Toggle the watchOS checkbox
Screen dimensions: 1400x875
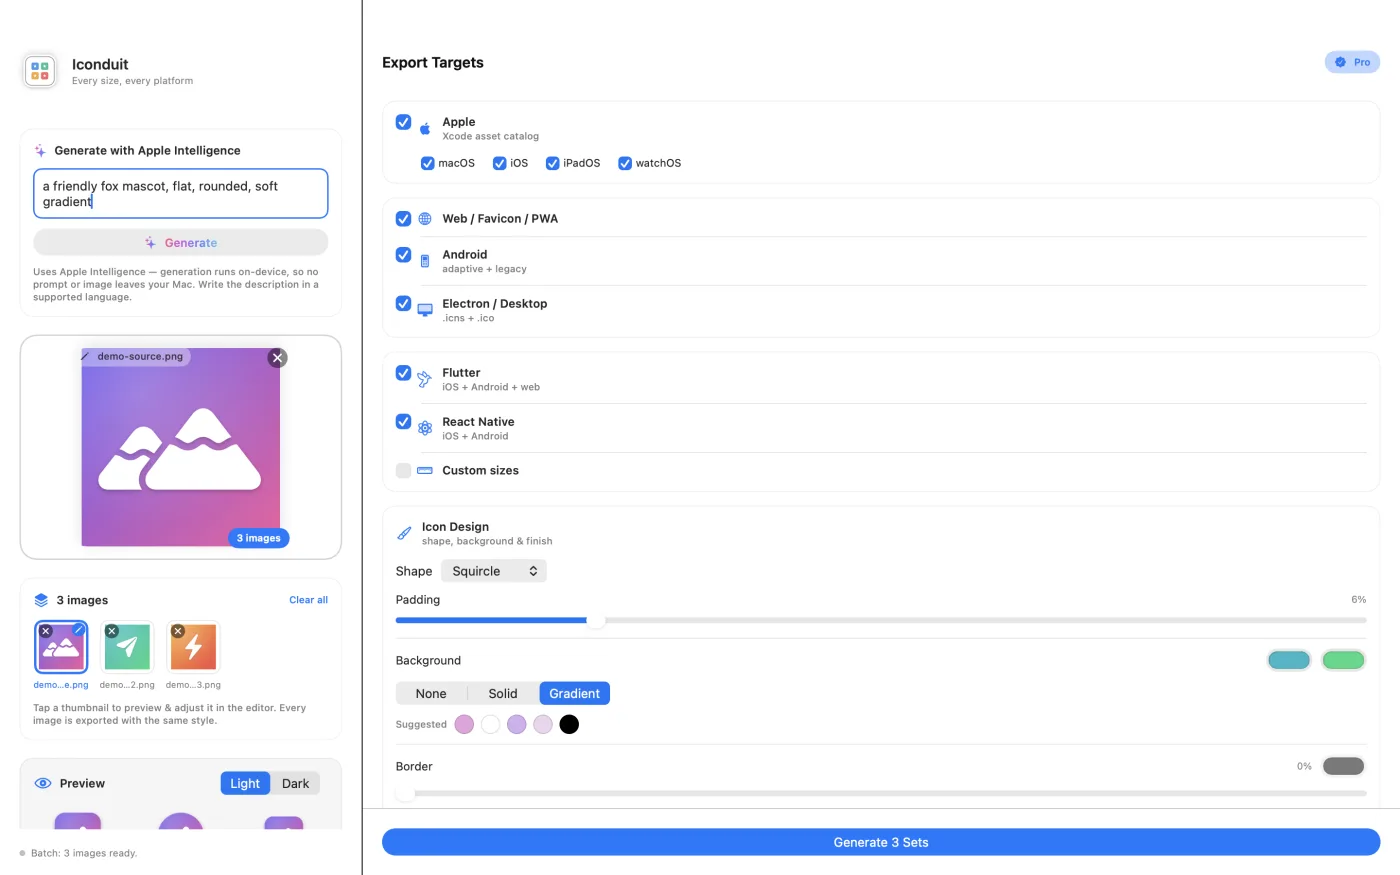pyautogui.click(x=625, y=163)
